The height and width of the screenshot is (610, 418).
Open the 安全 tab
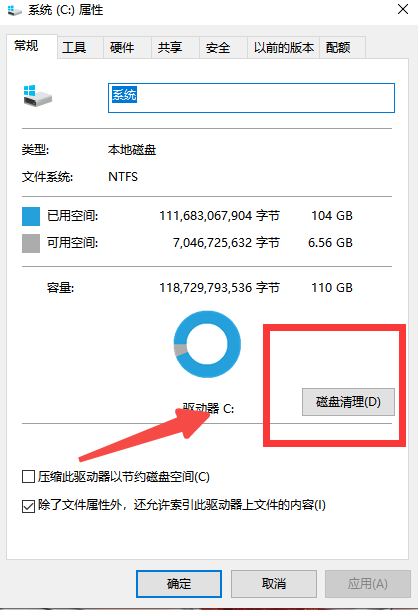click(x=223, y=48)
